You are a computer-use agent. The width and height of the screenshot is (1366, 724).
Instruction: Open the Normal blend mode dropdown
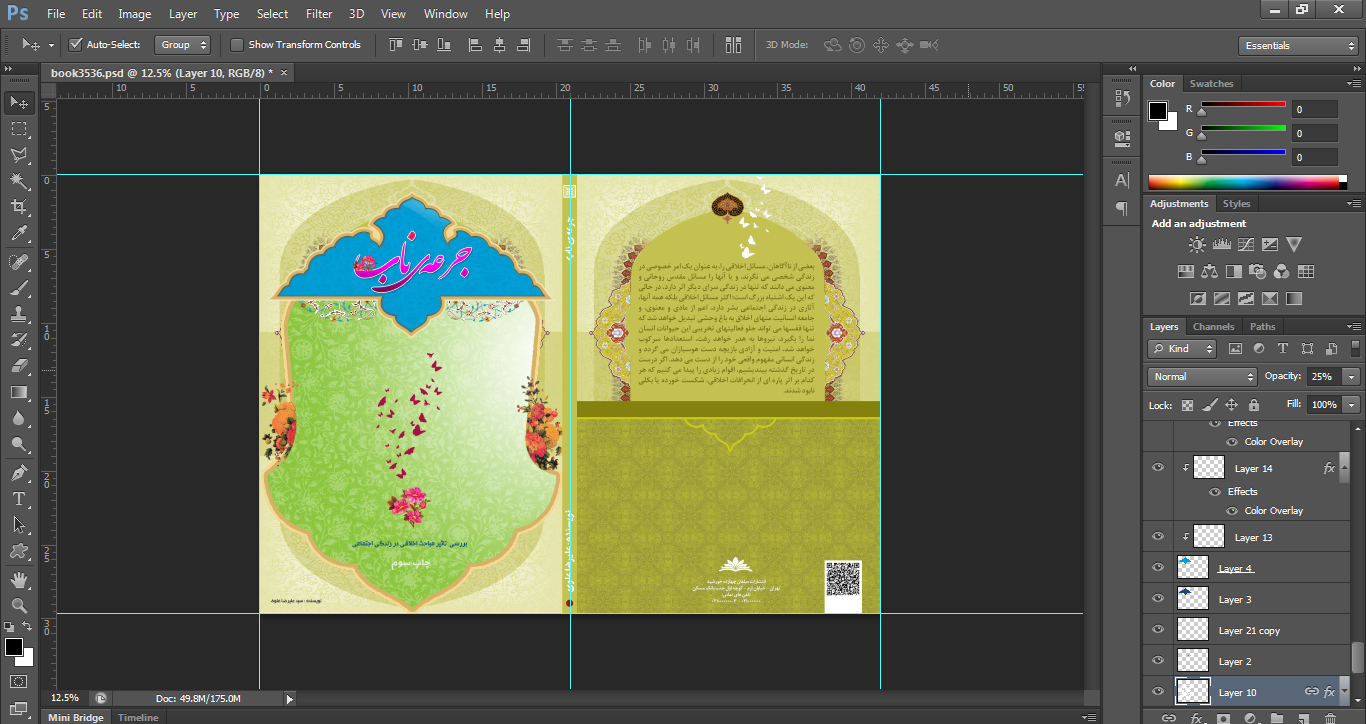1203,377
